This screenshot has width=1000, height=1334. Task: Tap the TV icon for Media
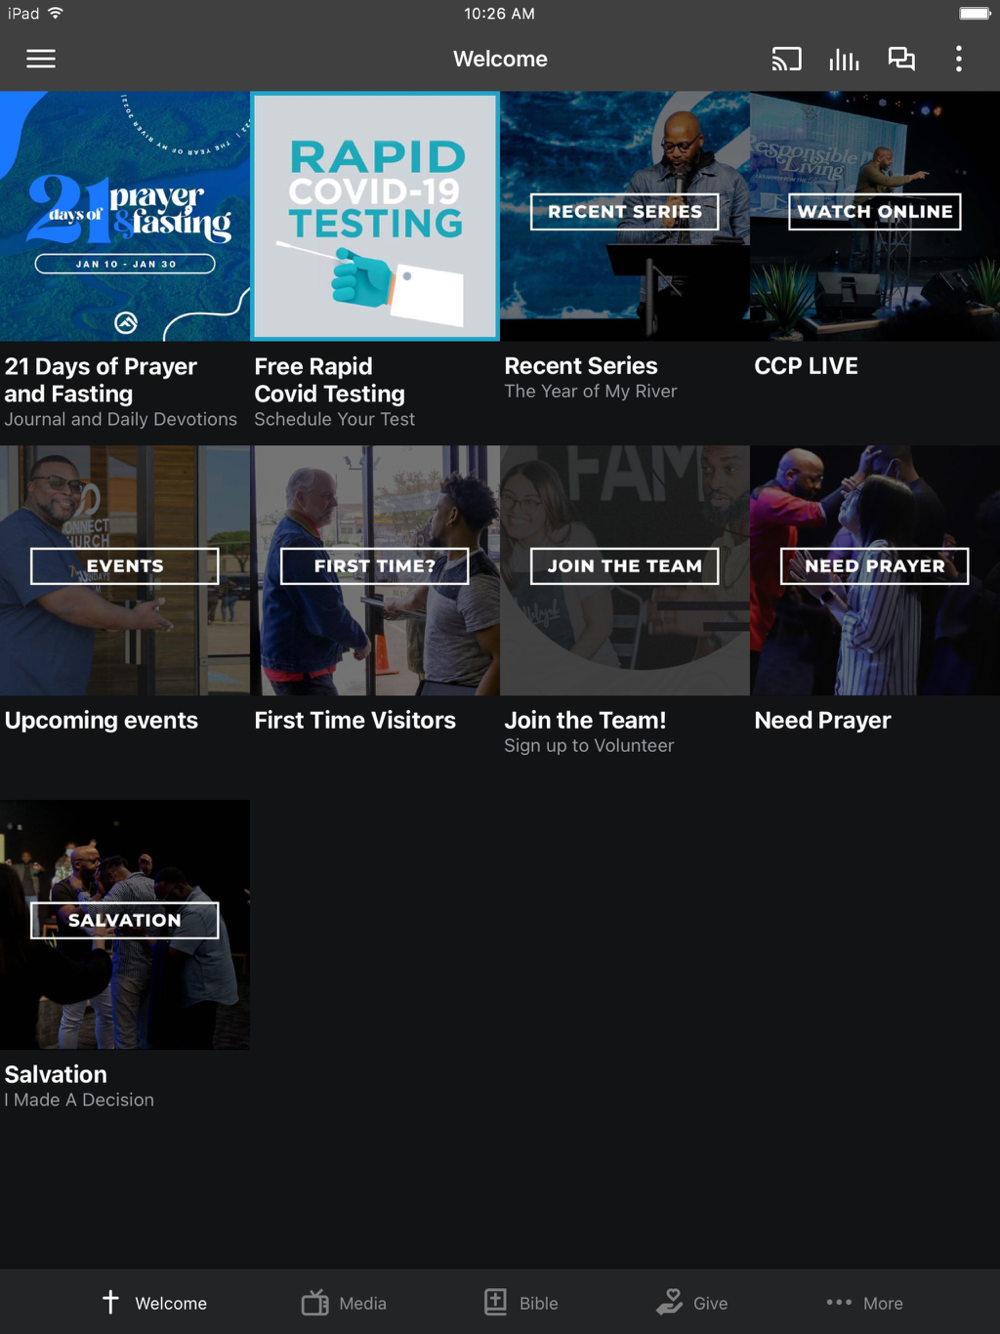point(315,1302)
